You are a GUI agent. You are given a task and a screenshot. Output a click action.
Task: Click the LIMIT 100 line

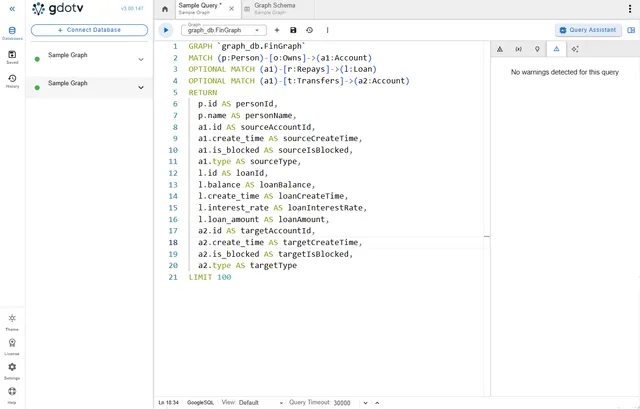210,277
